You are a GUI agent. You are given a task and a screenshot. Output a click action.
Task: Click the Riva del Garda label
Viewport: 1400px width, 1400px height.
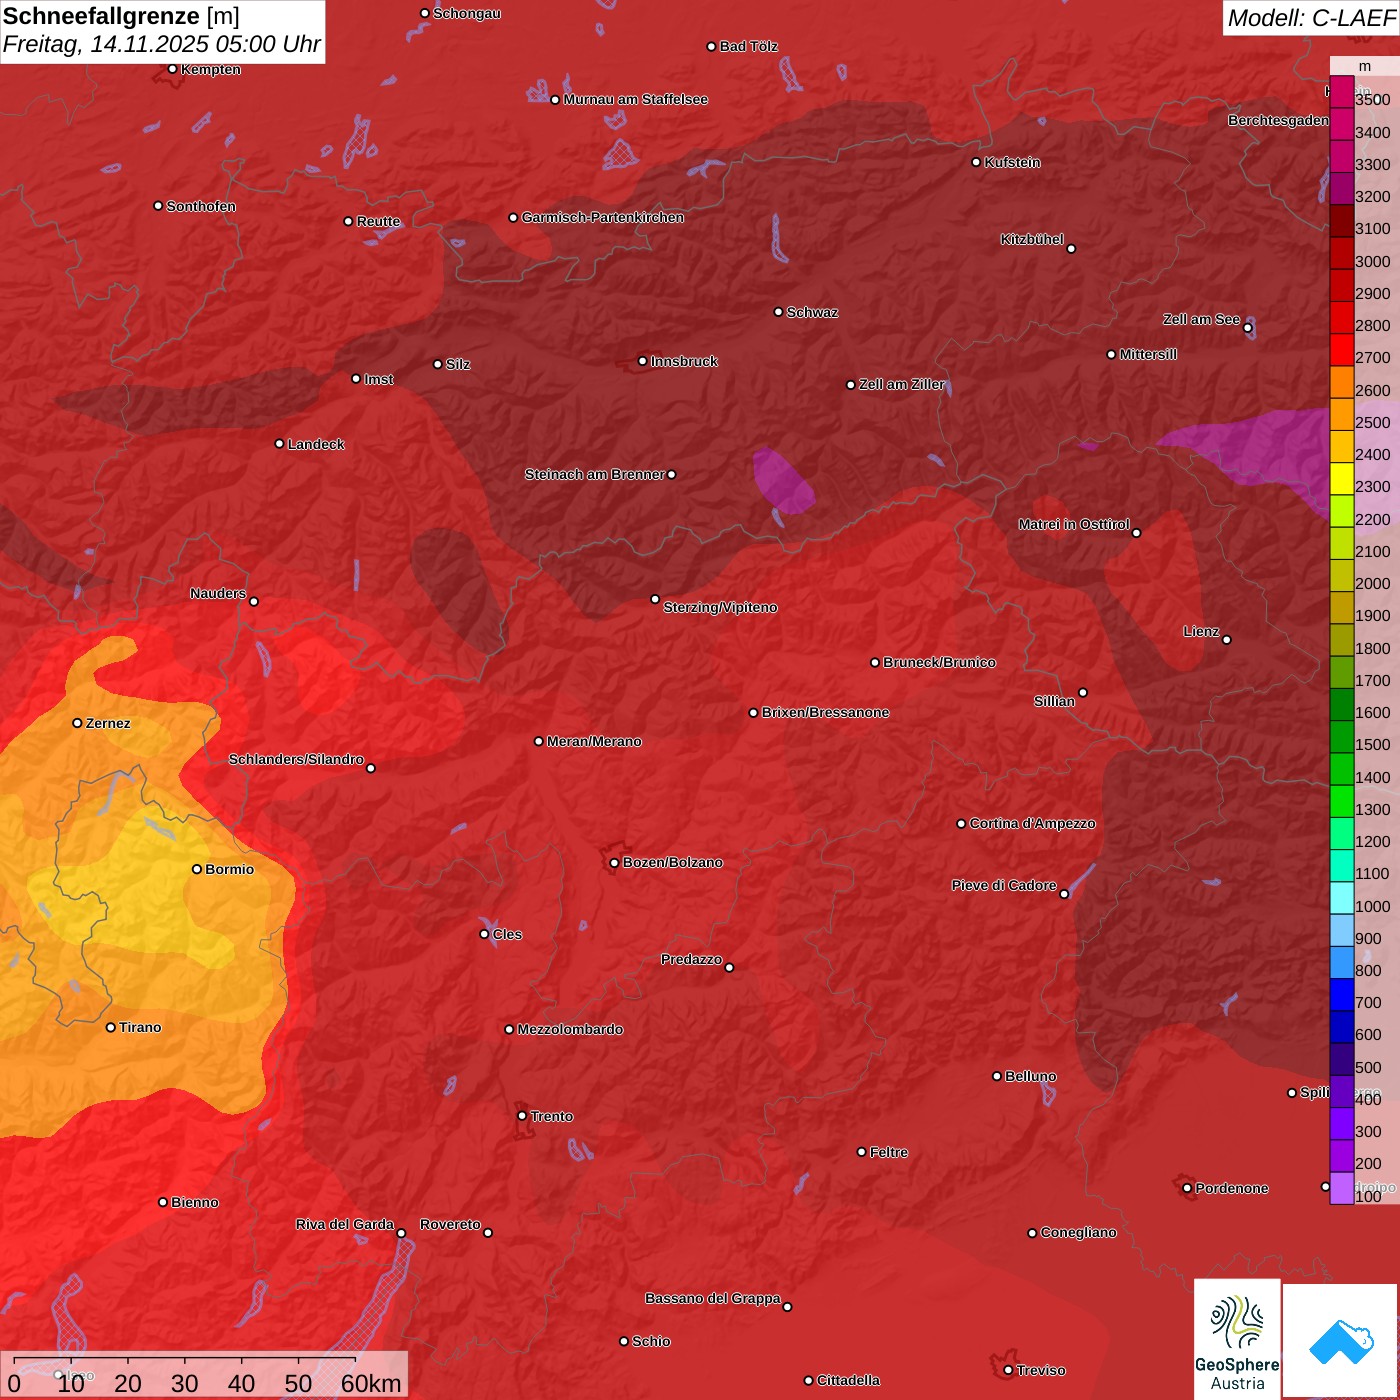click(x=345, y=1224)
